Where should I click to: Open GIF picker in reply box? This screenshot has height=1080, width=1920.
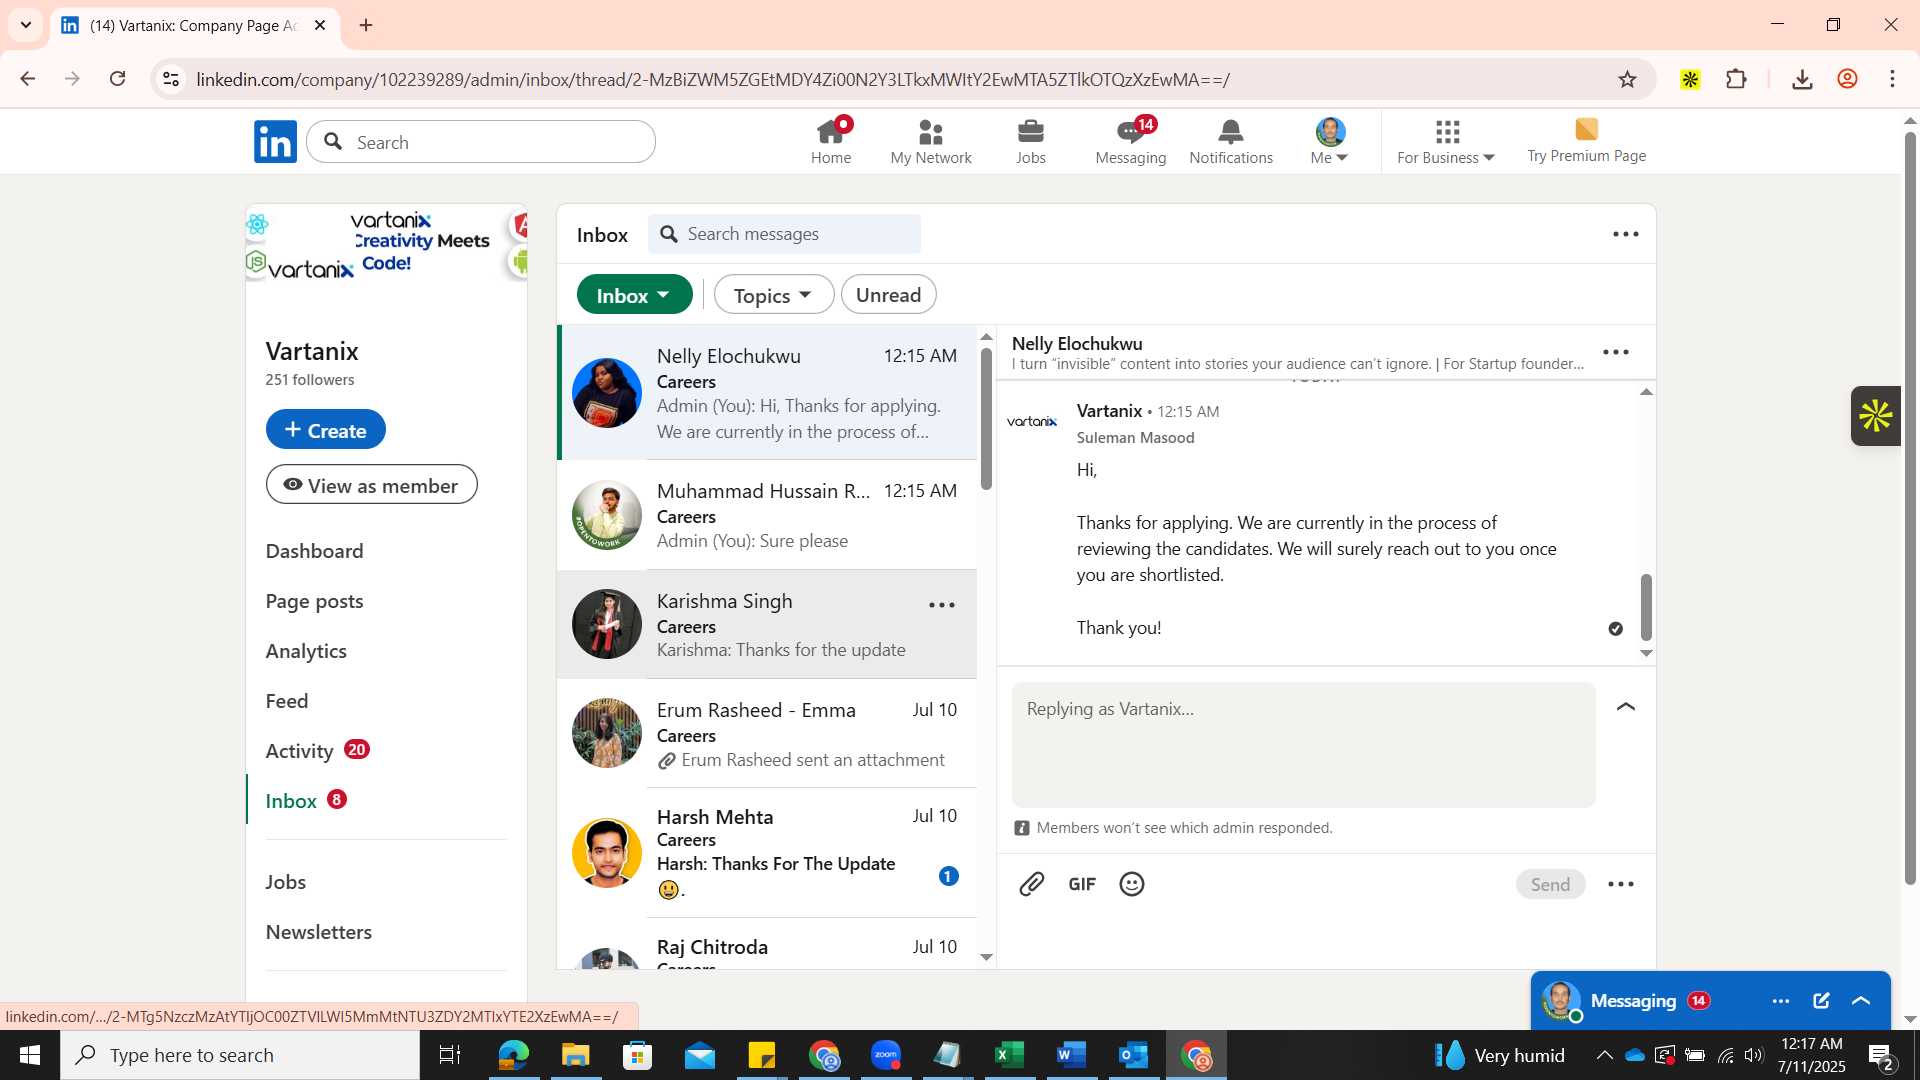[1082, 884]
